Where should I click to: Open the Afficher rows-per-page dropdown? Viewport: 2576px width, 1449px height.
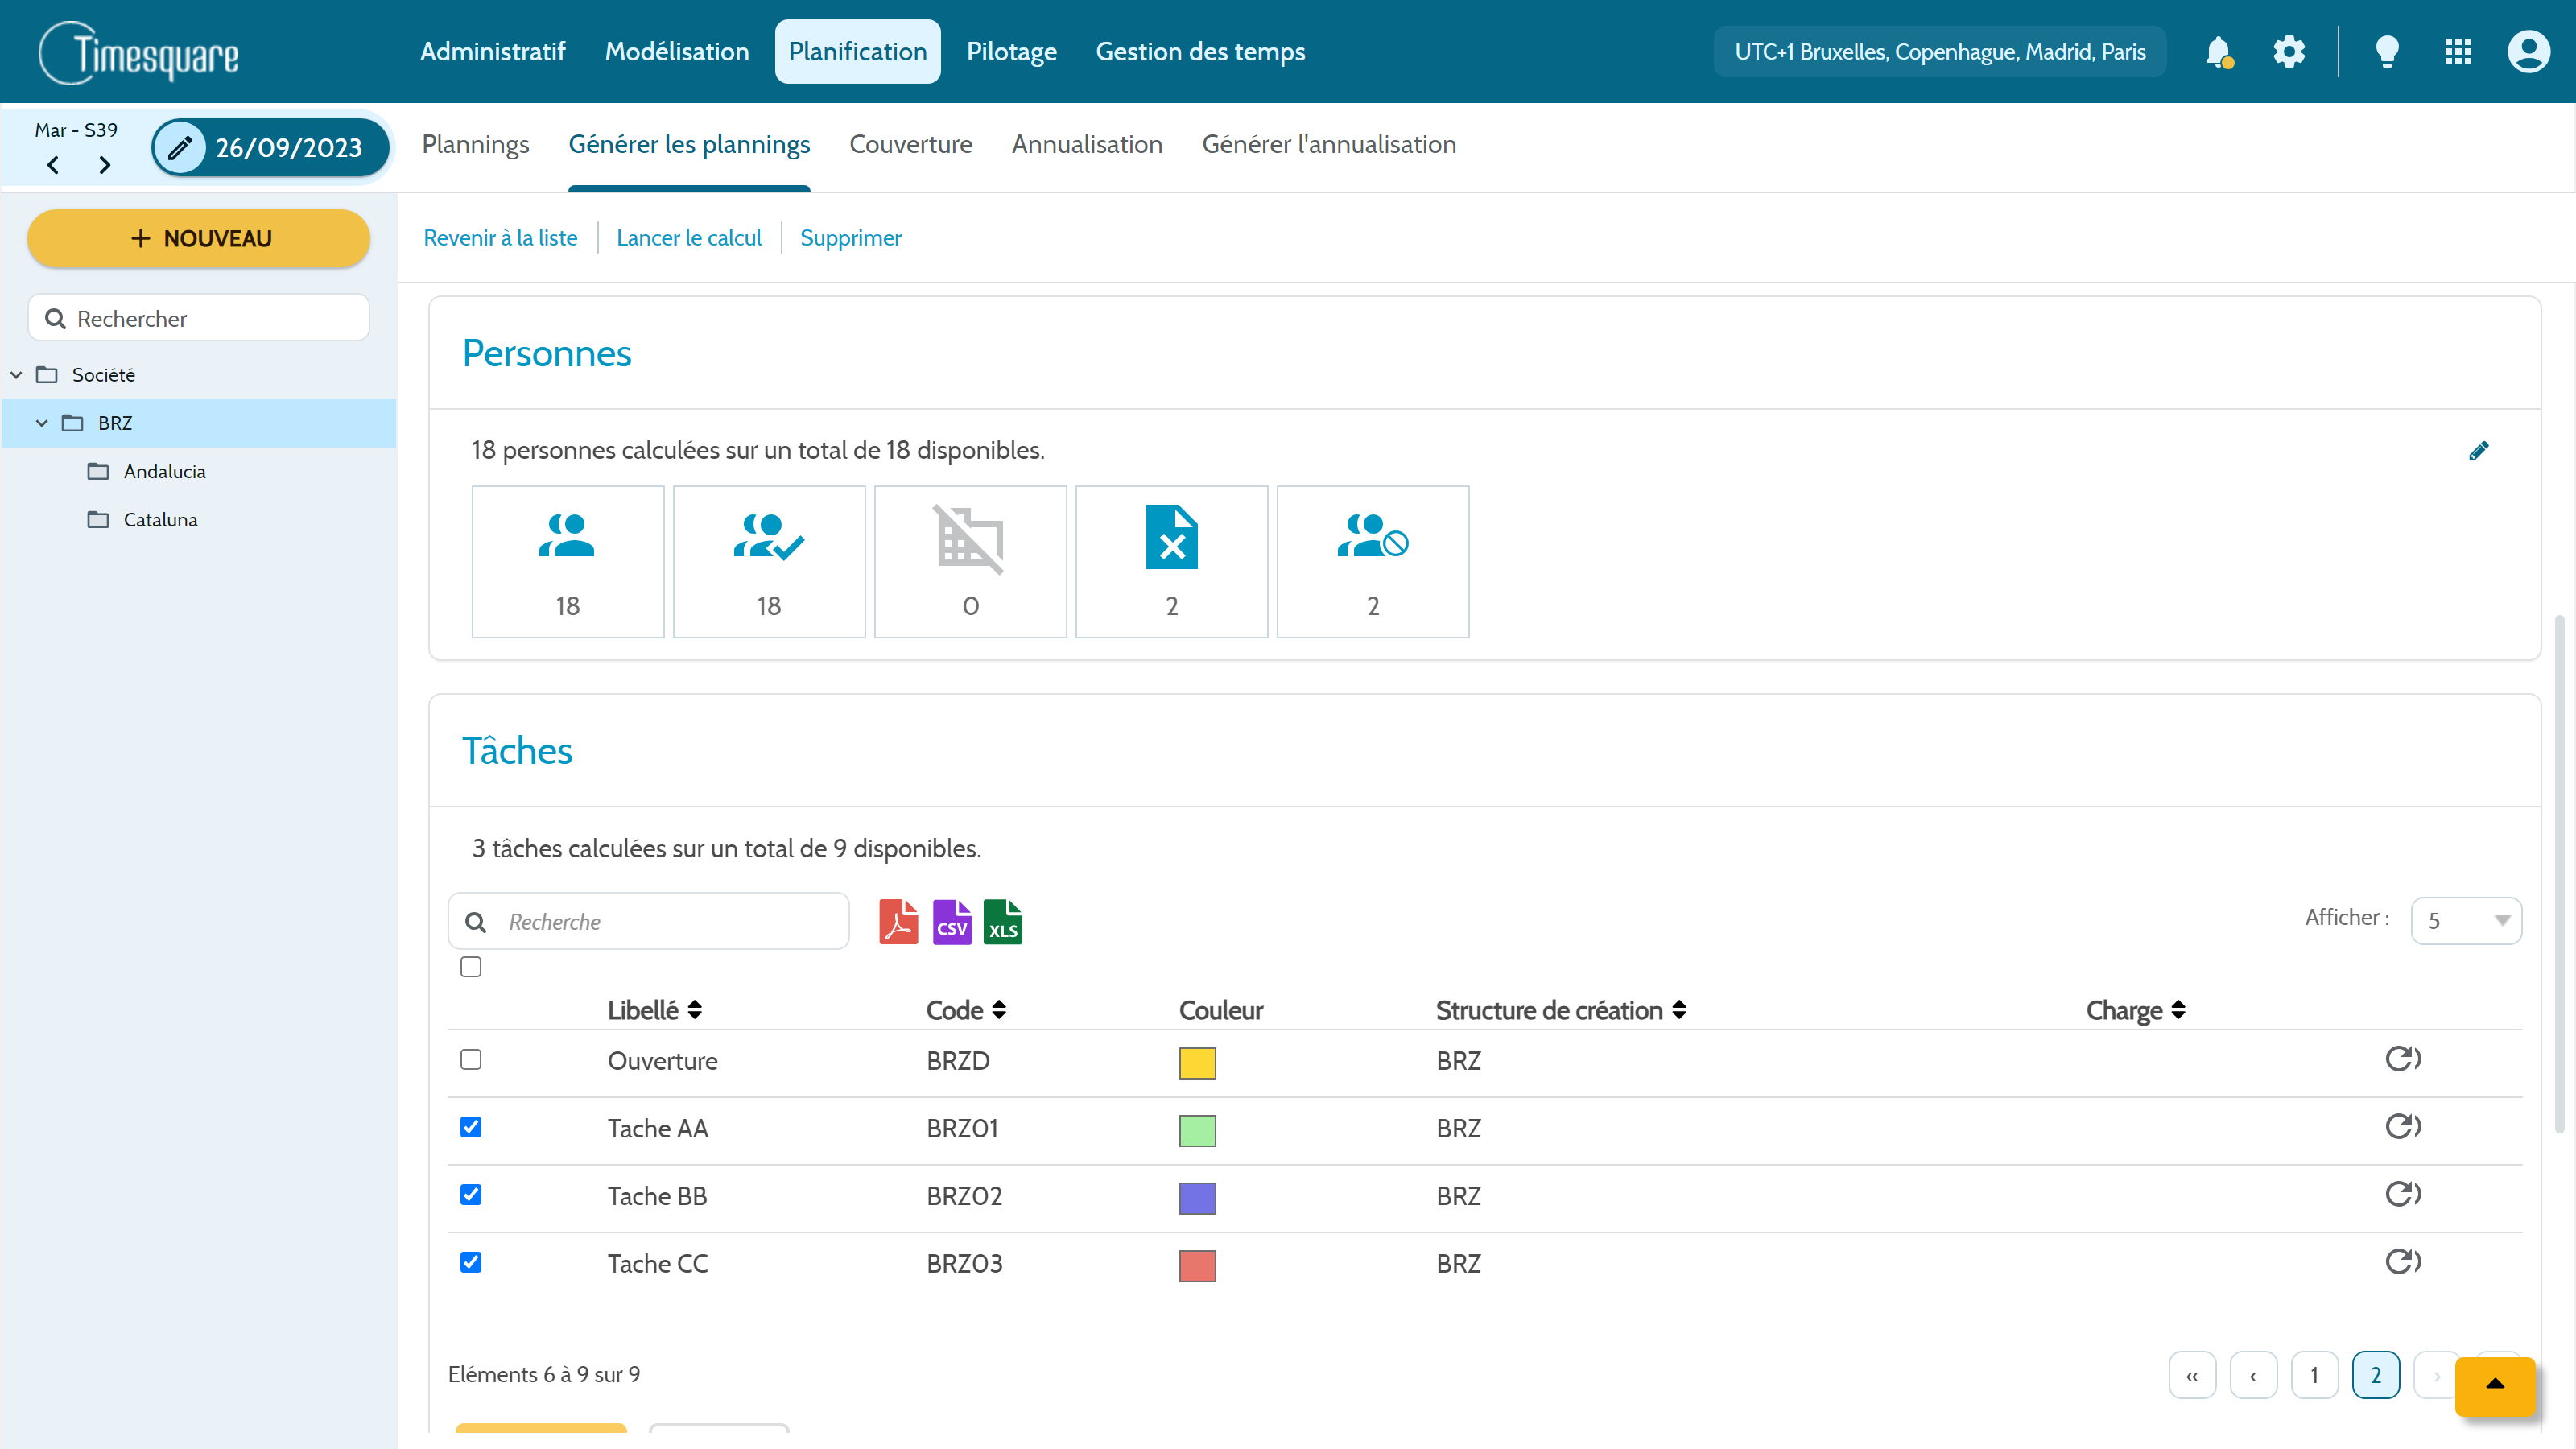2466,921
